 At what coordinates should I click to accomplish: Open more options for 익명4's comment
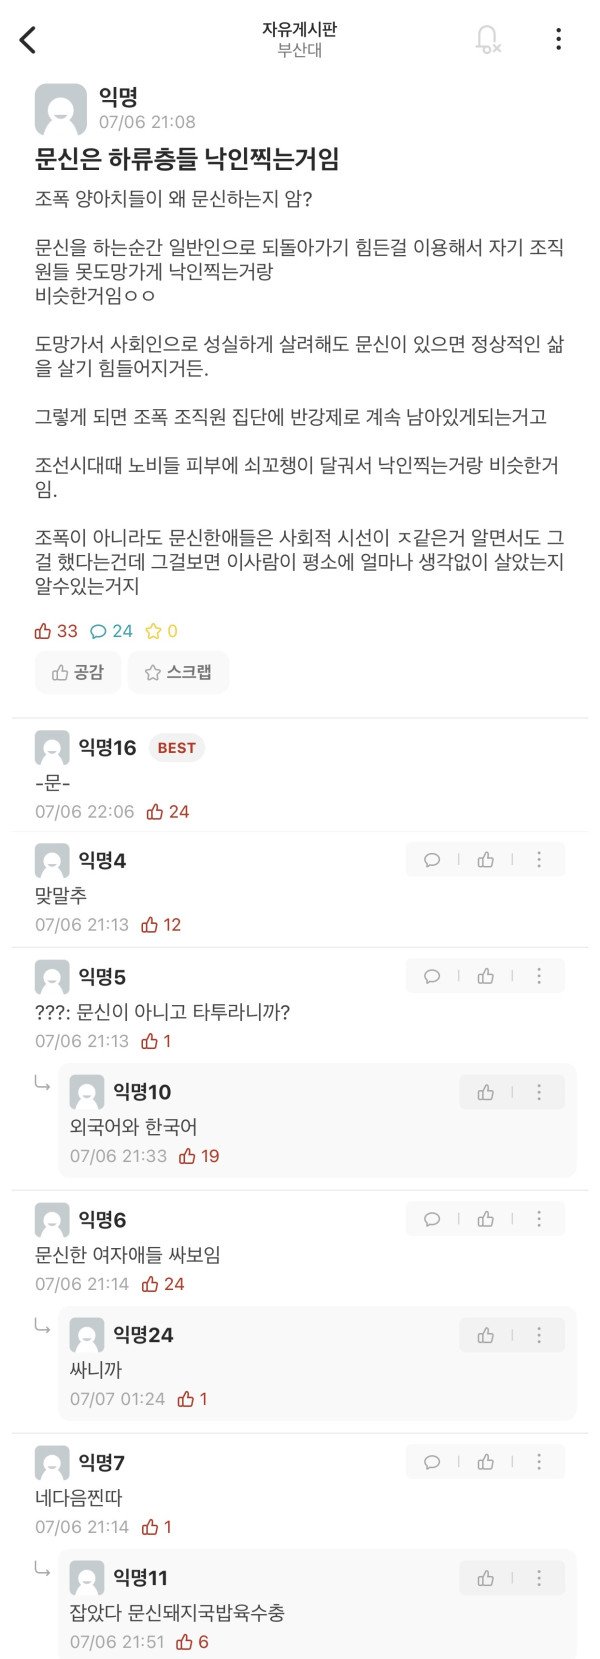click(539, 860)
